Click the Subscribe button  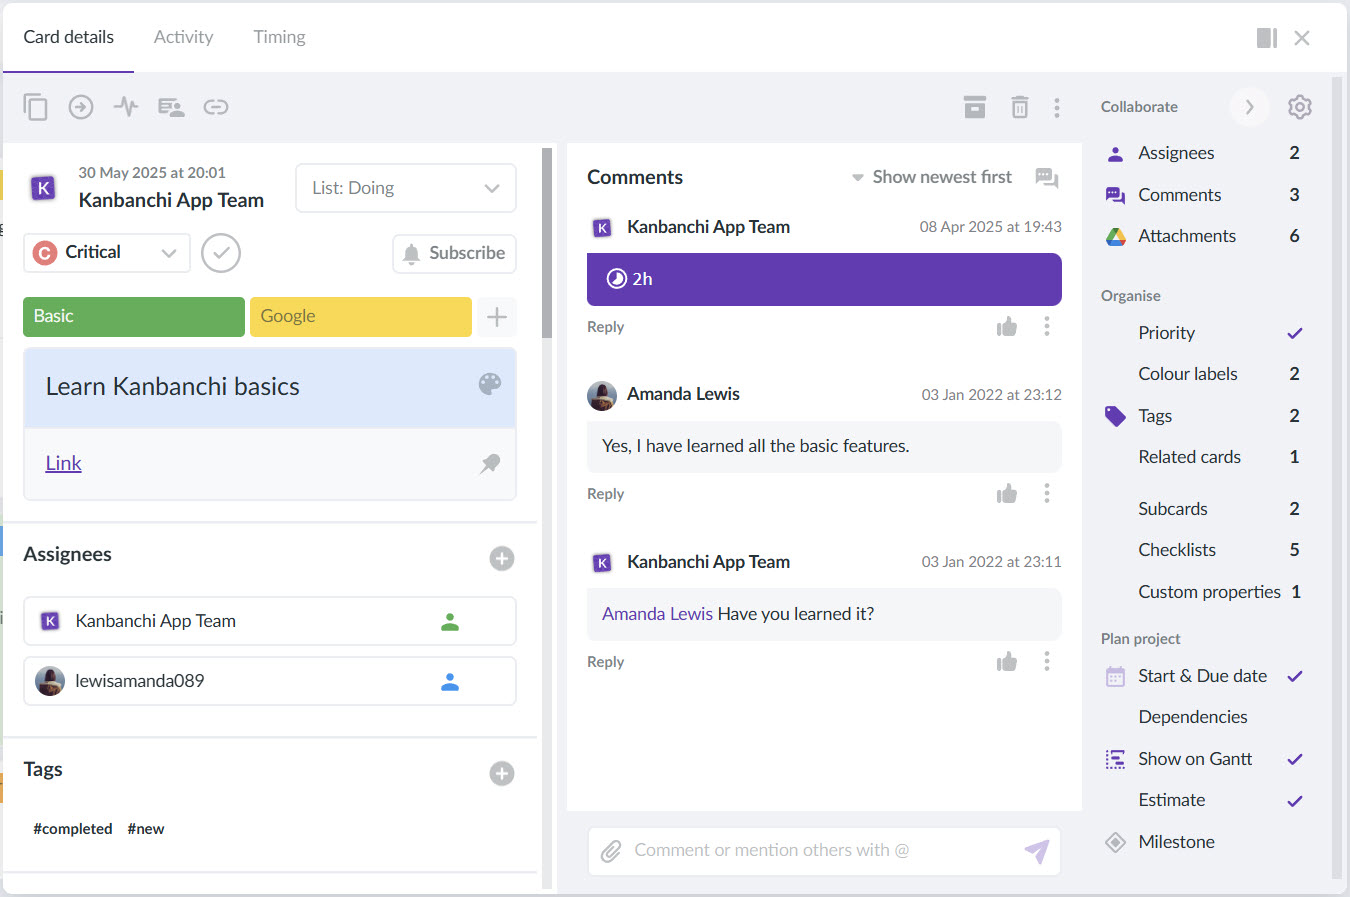[x=455, y=254]
